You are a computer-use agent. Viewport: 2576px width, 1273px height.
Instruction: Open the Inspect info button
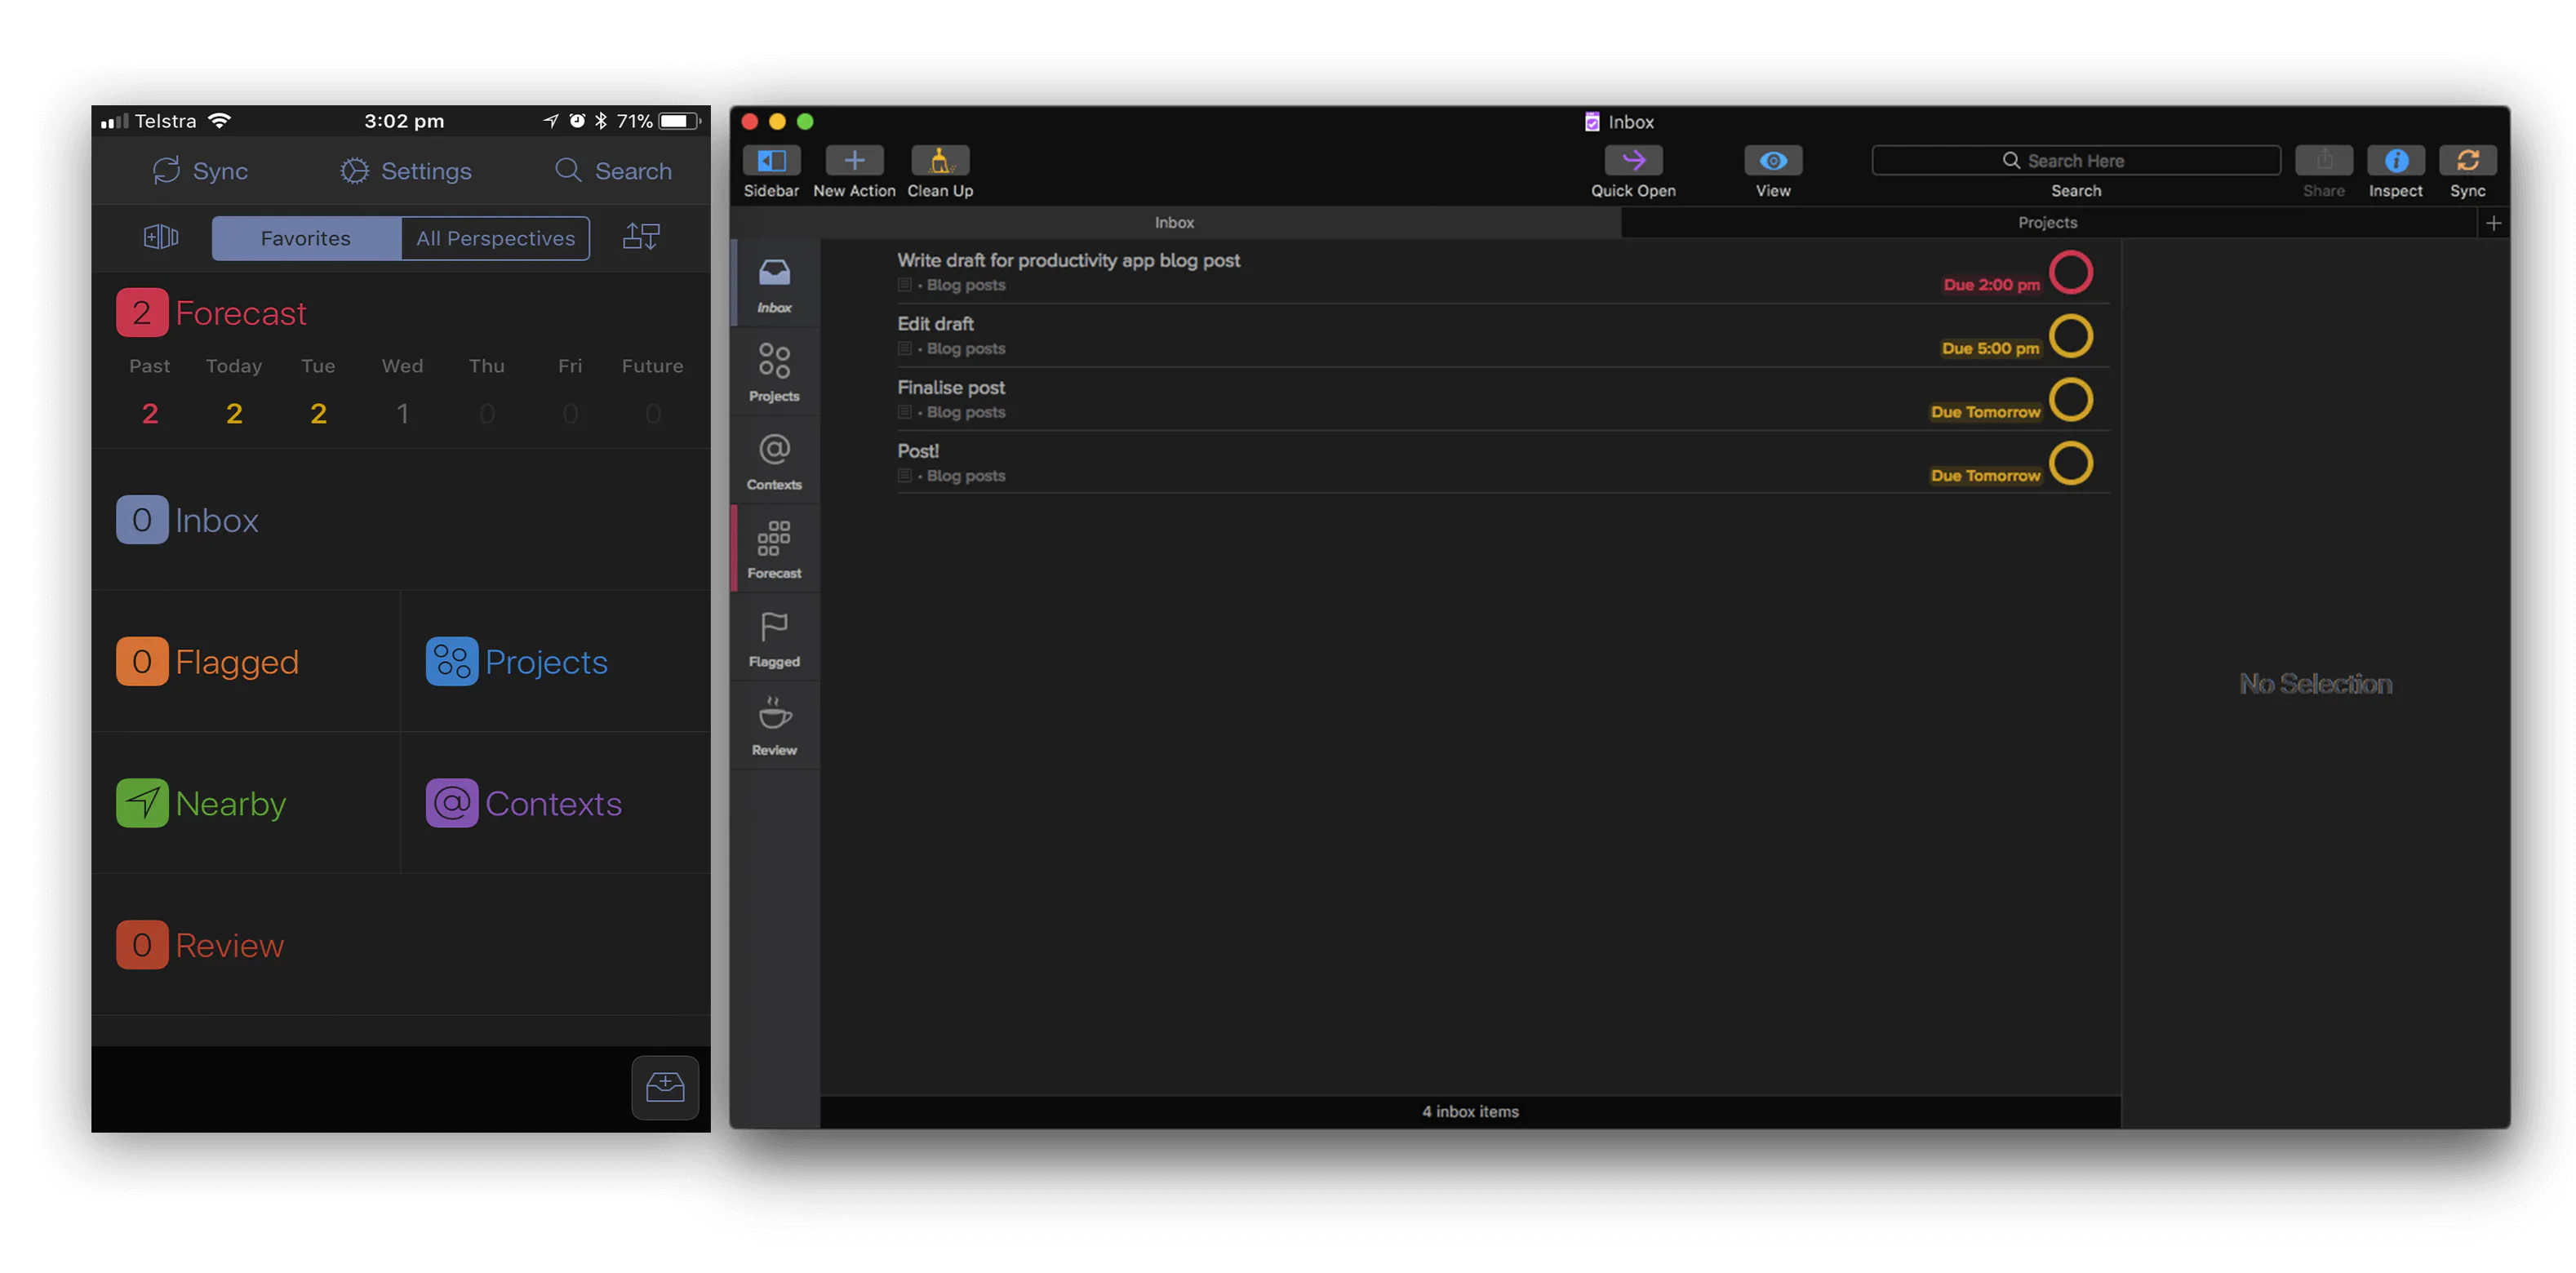pos(2395,160)
